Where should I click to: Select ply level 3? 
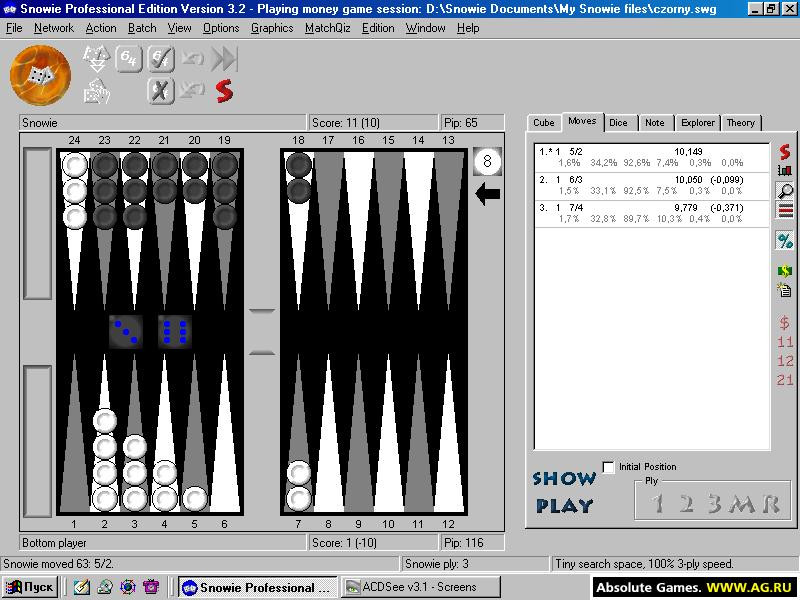coord(715,503)
